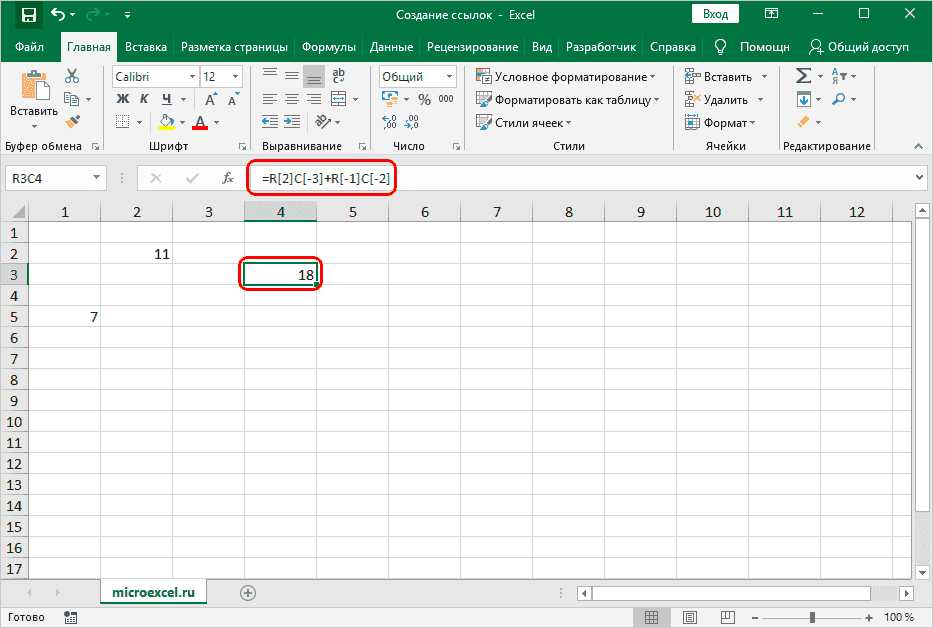This screenshot has width=933, height=628.
Task: Click Общий доступ share button
Action: tap(859, 47)
